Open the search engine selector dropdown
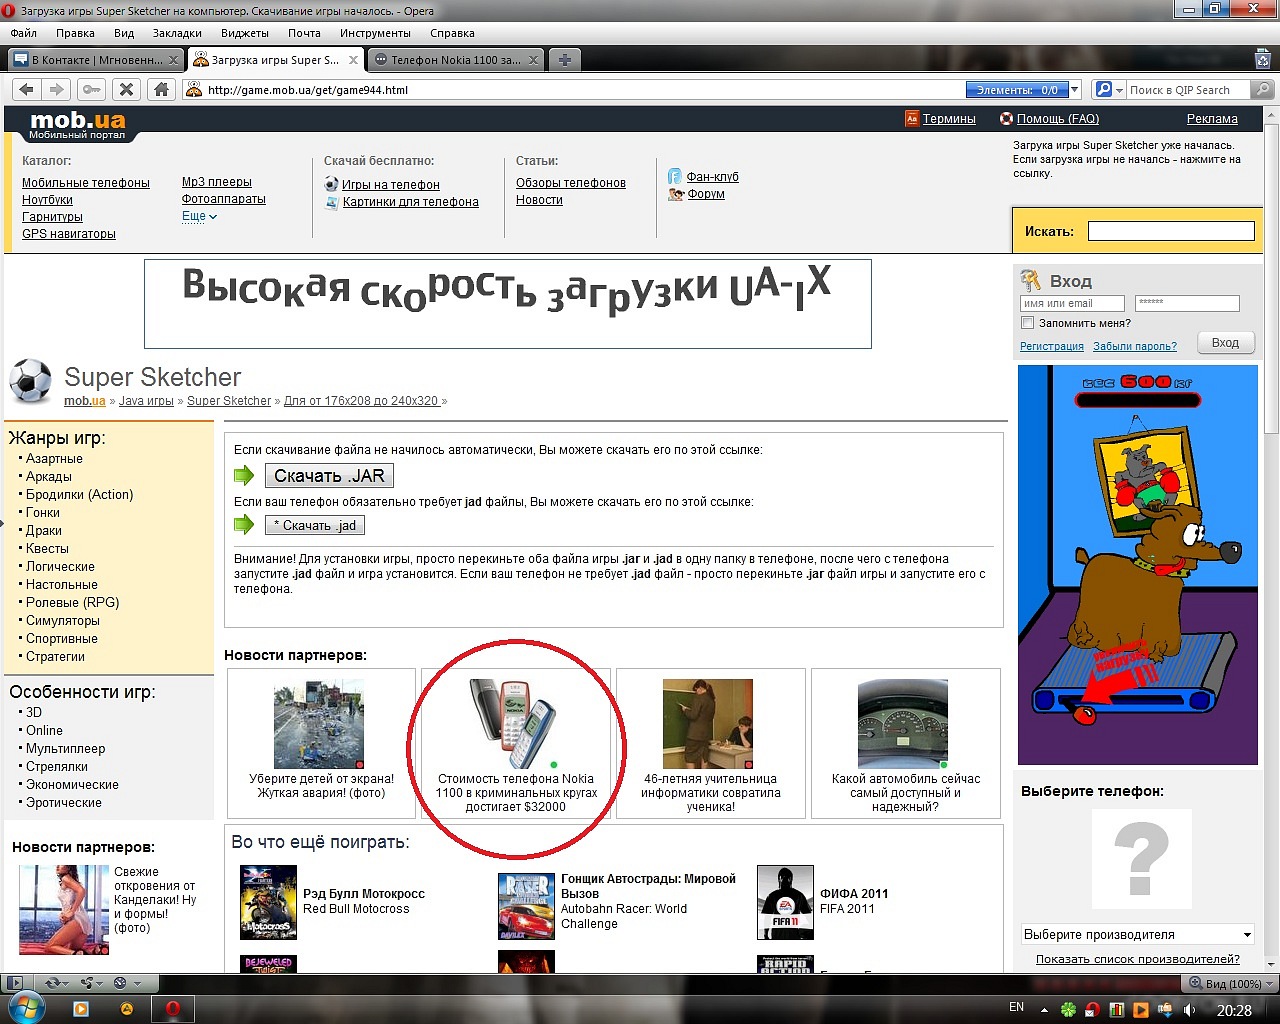1280x1024 pixels. tap(1108, 90)
